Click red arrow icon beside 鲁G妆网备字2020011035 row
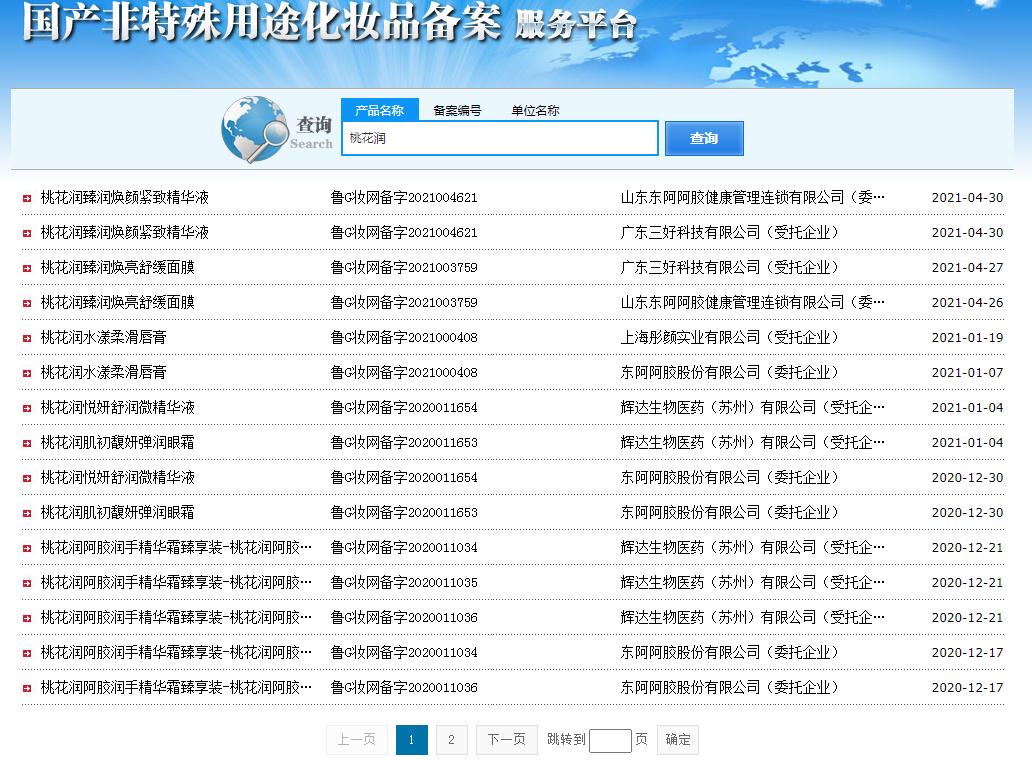The height and width of the screenshot is (760, 1032). click(27, 583)
